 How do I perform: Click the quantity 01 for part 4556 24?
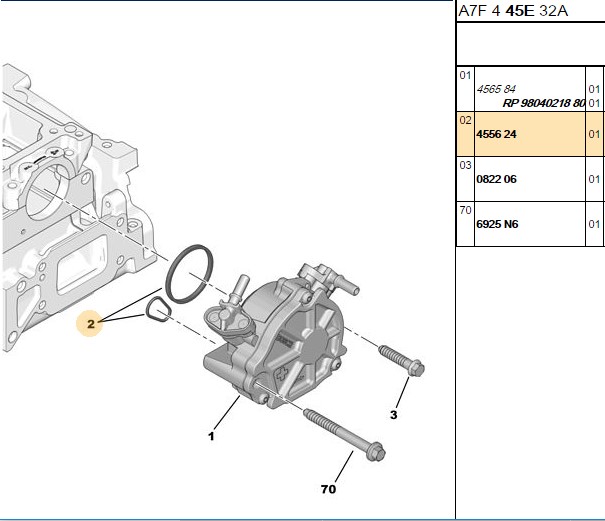click(594, 134)
